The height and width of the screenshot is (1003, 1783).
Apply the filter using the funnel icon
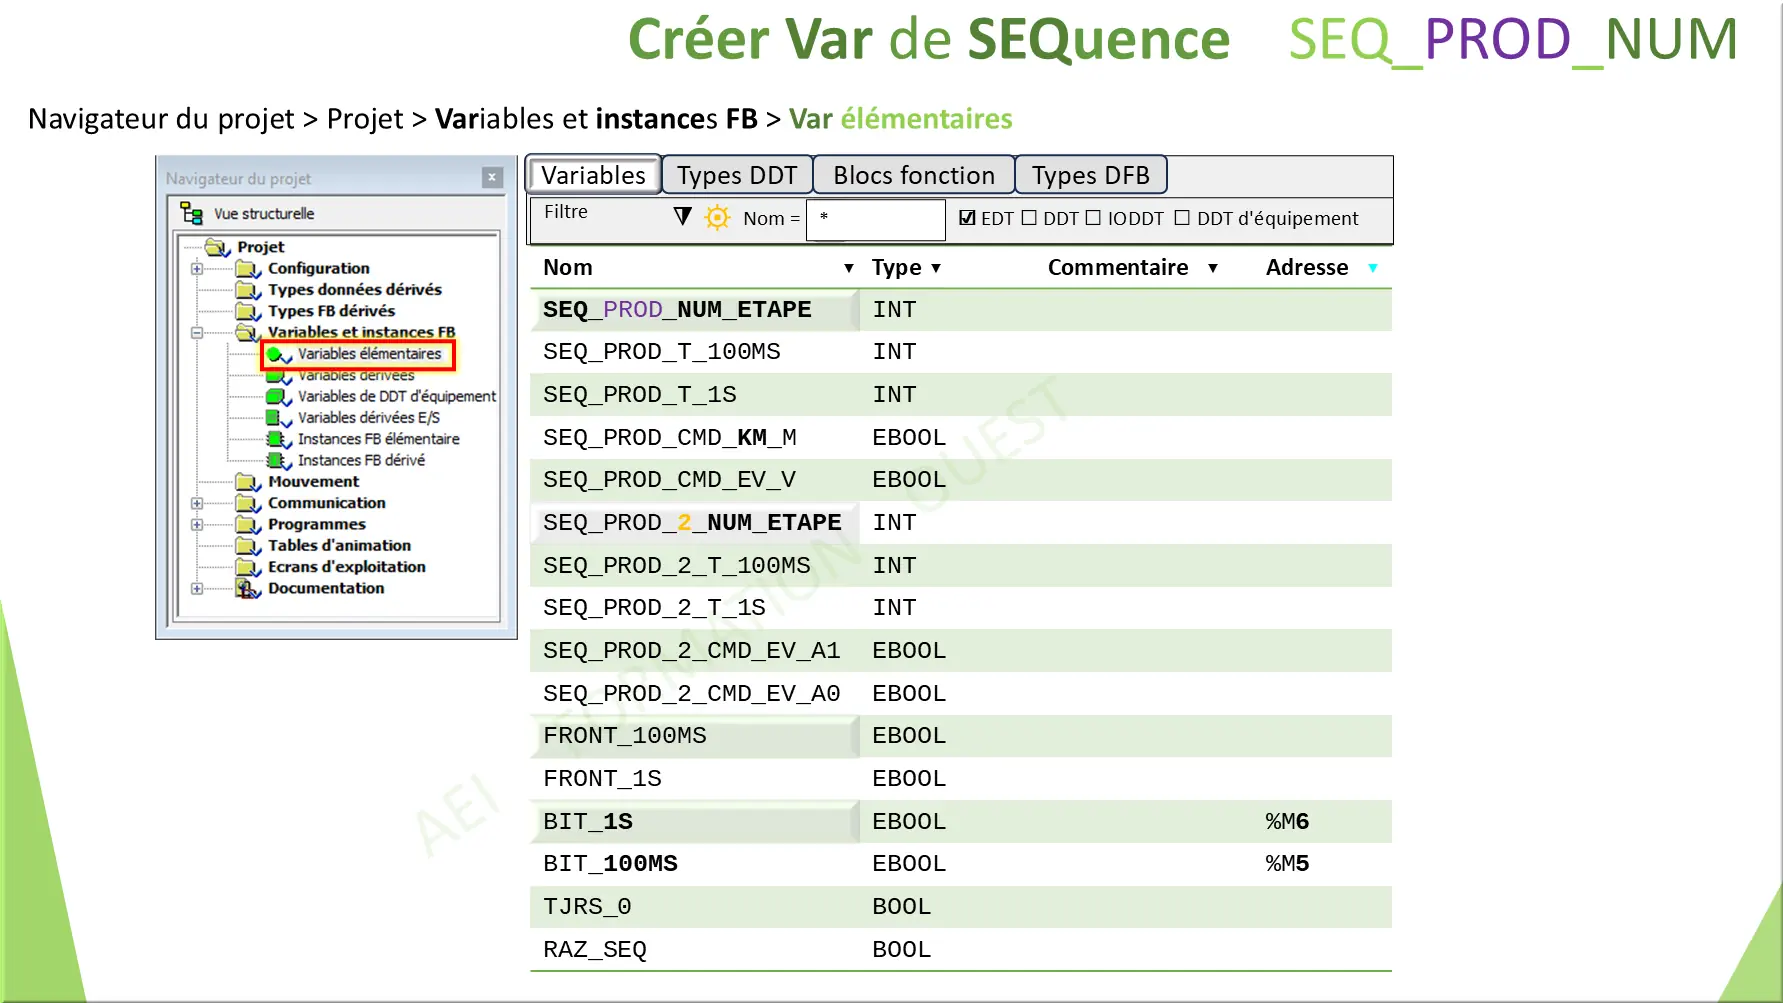(681, 216)
